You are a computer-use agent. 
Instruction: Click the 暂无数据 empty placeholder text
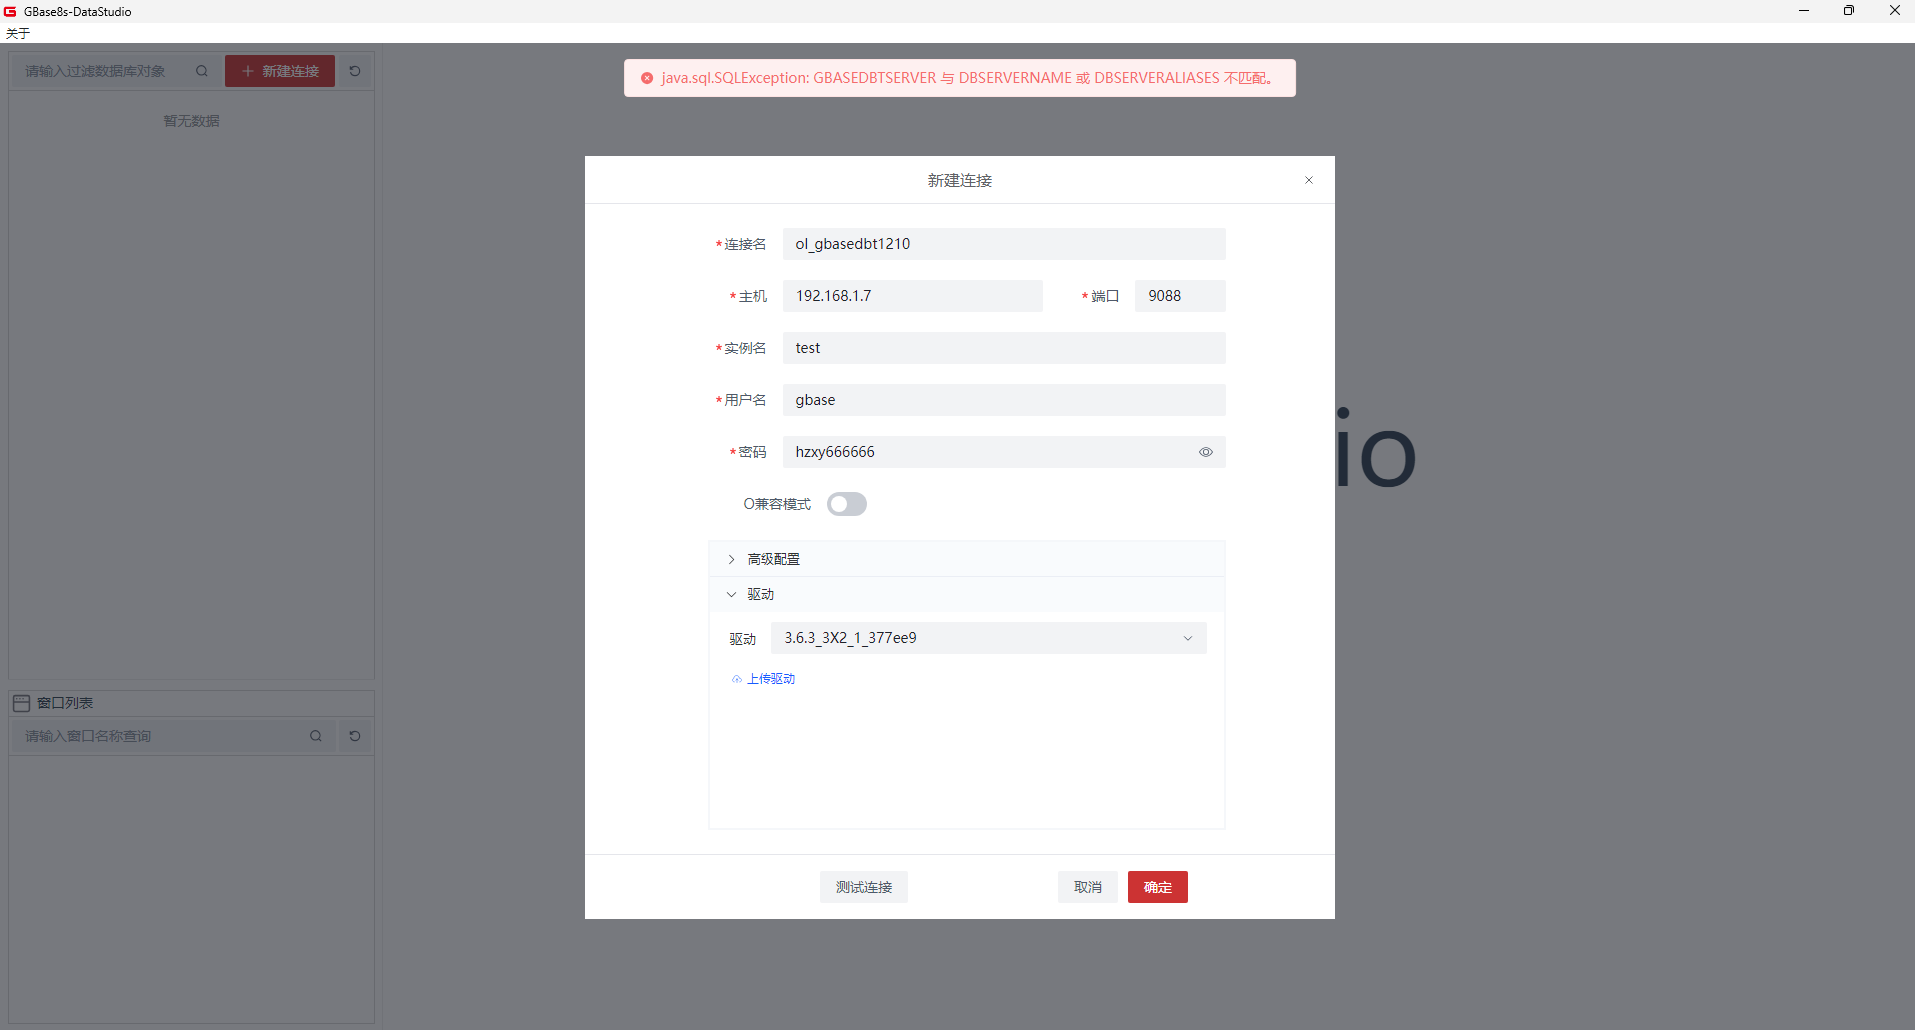click(x=192, y=121)
